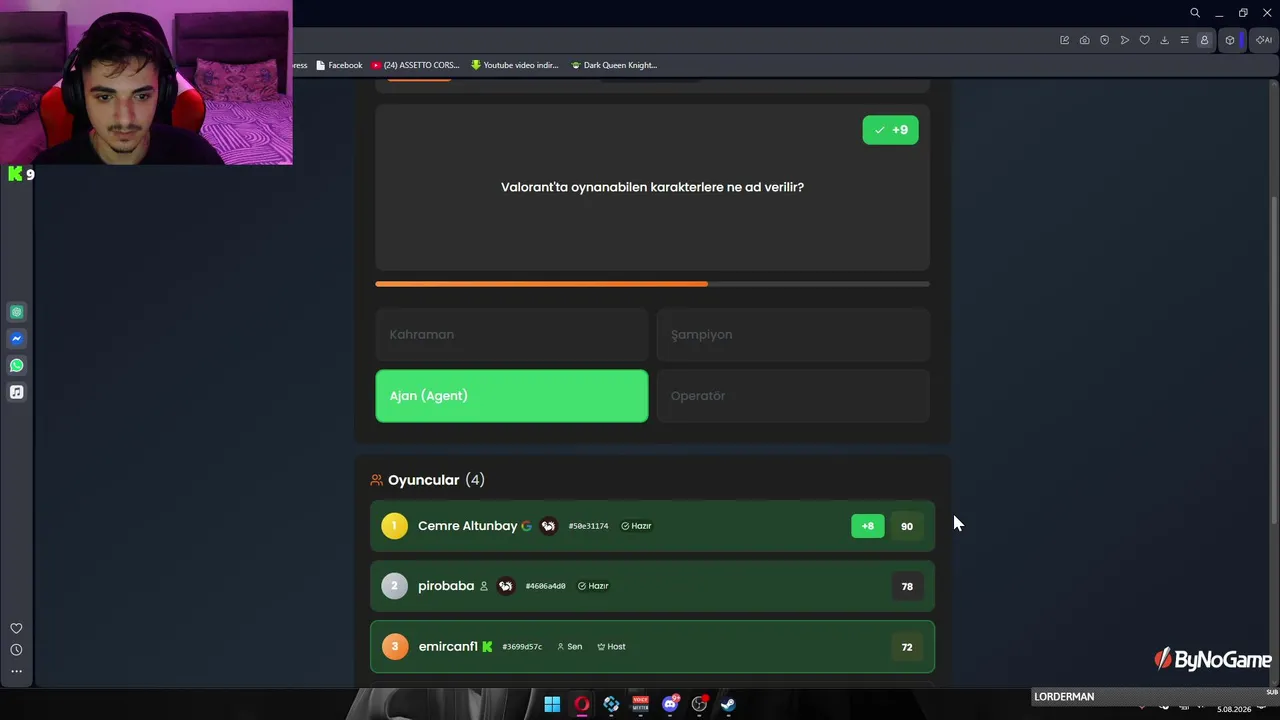Click the Host label on emircanf1
Viewport: 1280px width, 720px height.
[x=611, y=647]
